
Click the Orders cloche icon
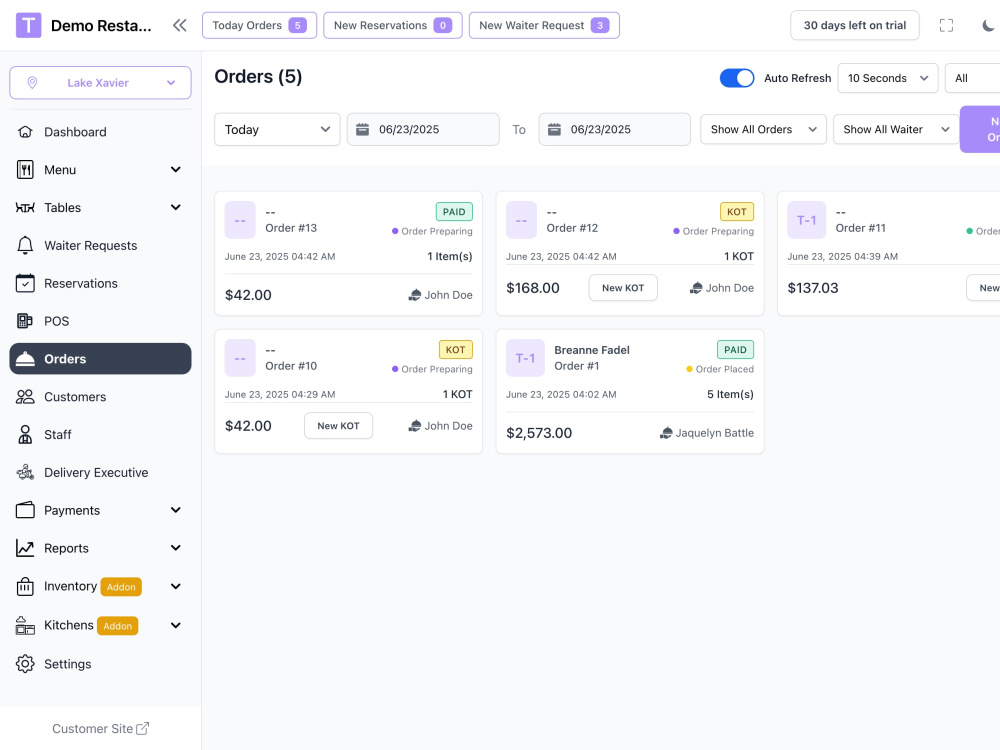(25, 359)
